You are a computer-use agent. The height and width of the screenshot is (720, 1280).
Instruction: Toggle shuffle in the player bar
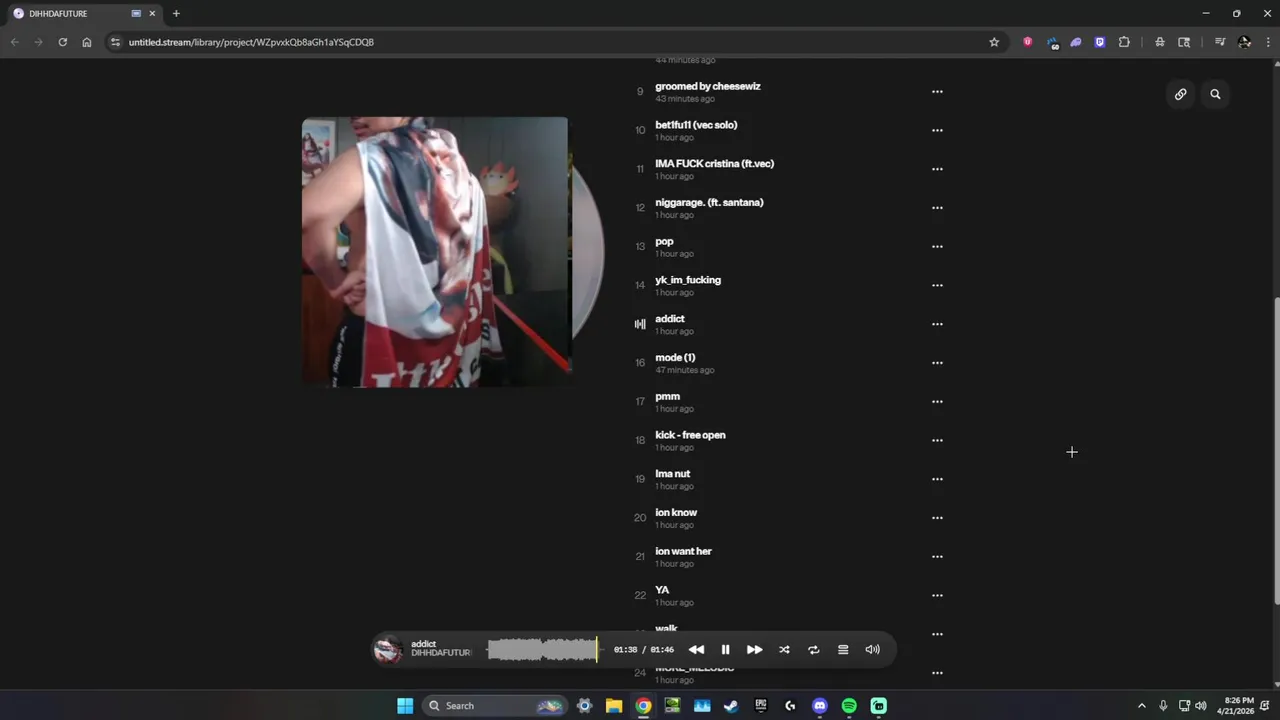[x=784, y=650]
